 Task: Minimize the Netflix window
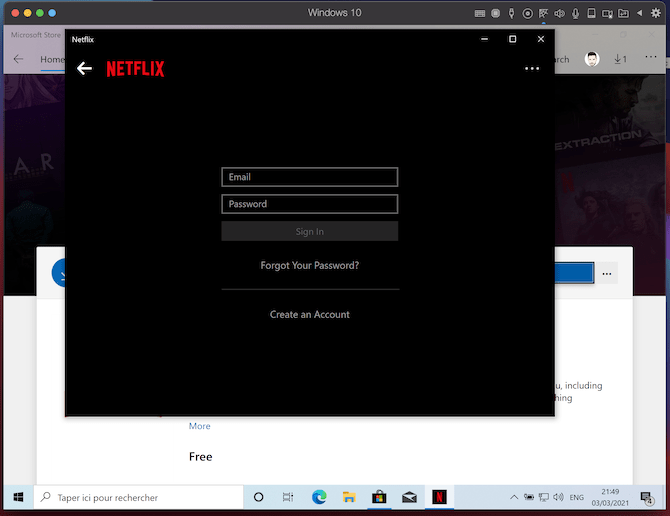[484, 39]
